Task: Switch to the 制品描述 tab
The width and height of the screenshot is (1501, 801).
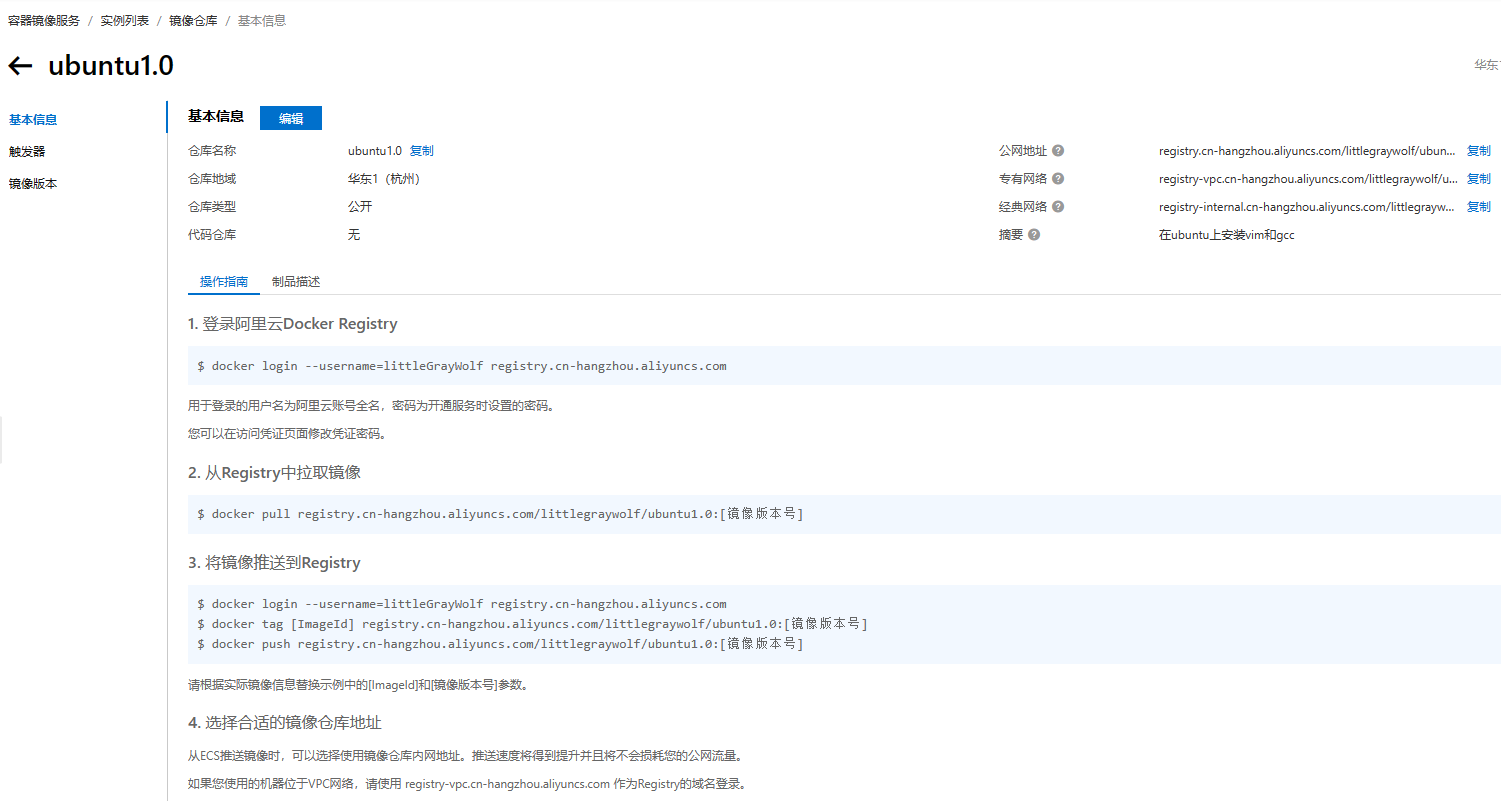Action: pyautogui.click(x=296, y=282)
